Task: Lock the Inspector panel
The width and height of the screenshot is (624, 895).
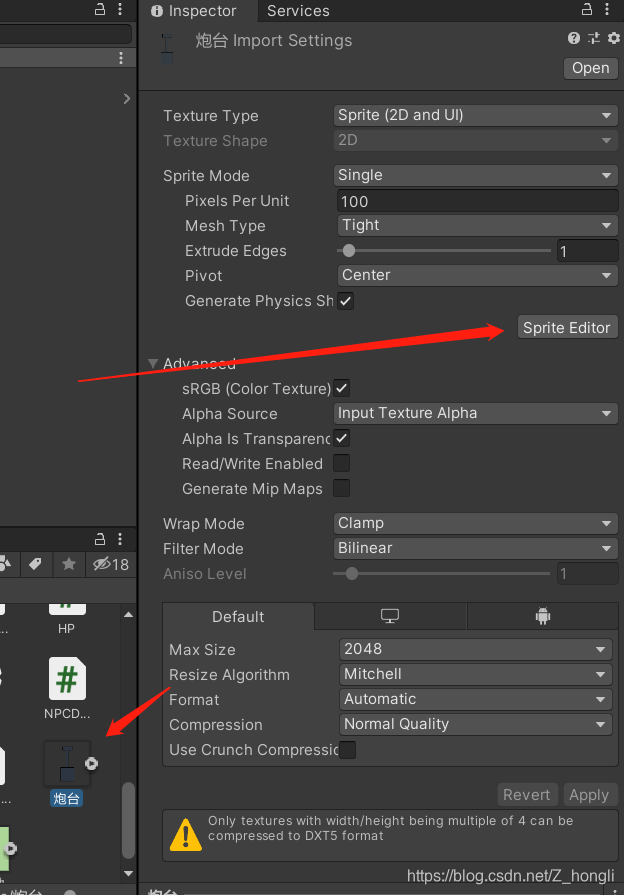Action: tap(586, 9)
